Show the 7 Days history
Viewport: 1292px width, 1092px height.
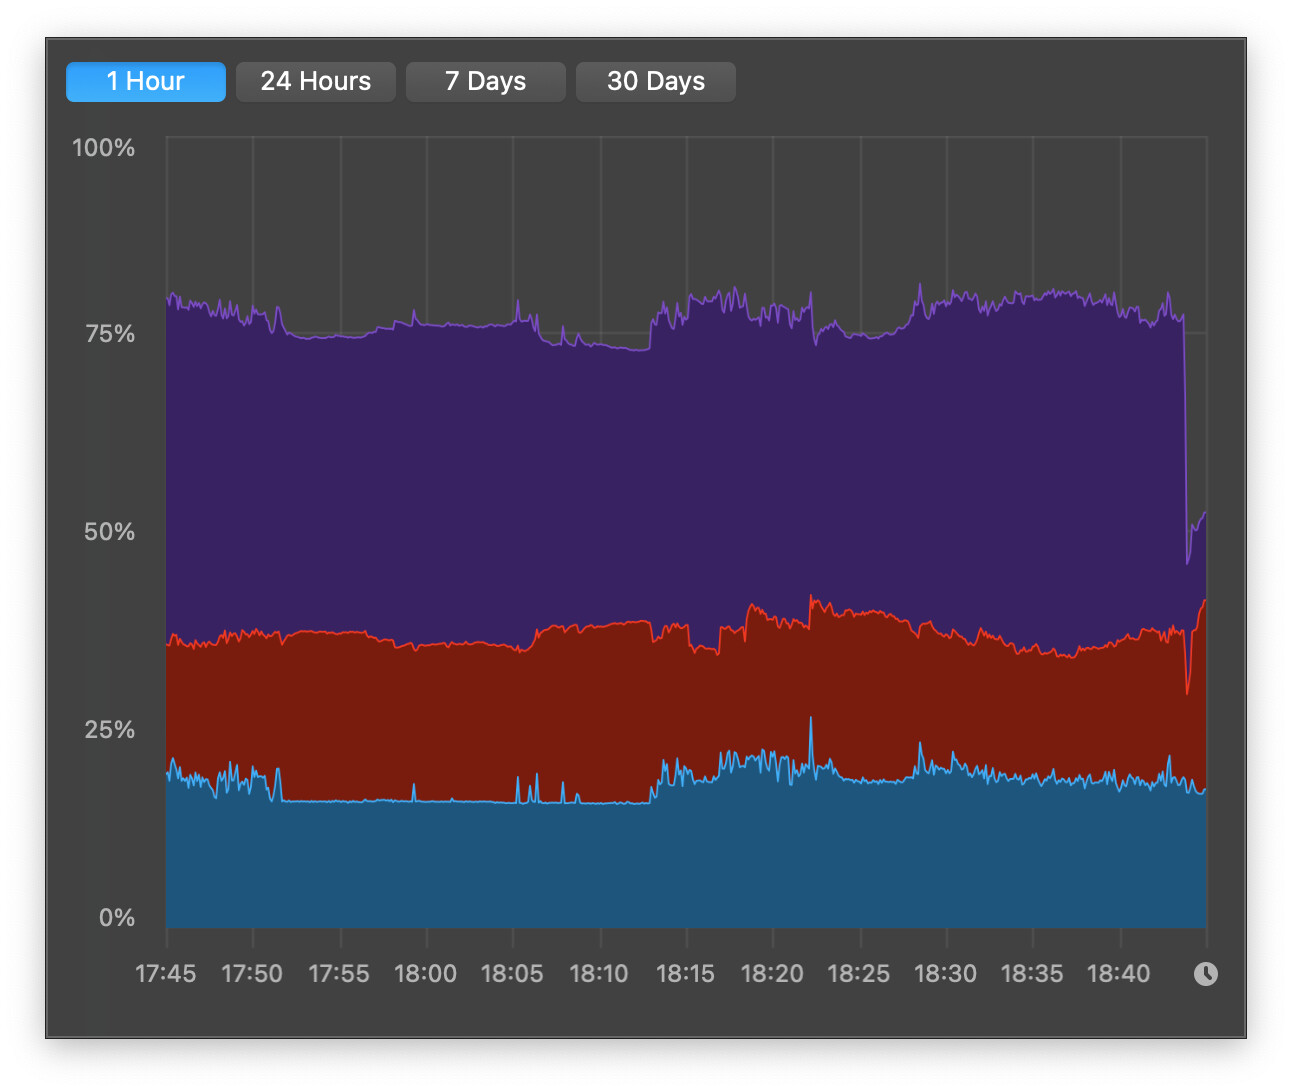click(486, 82)
